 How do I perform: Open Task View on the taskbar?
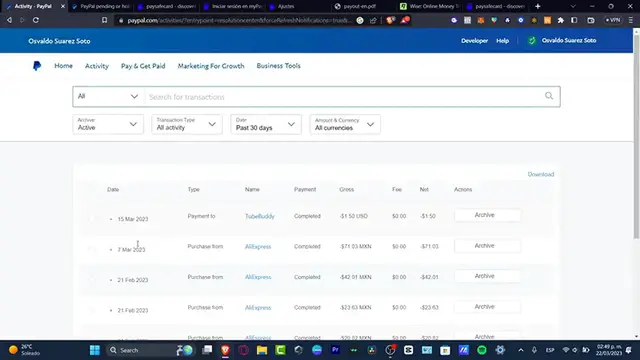tap(207, 350)
